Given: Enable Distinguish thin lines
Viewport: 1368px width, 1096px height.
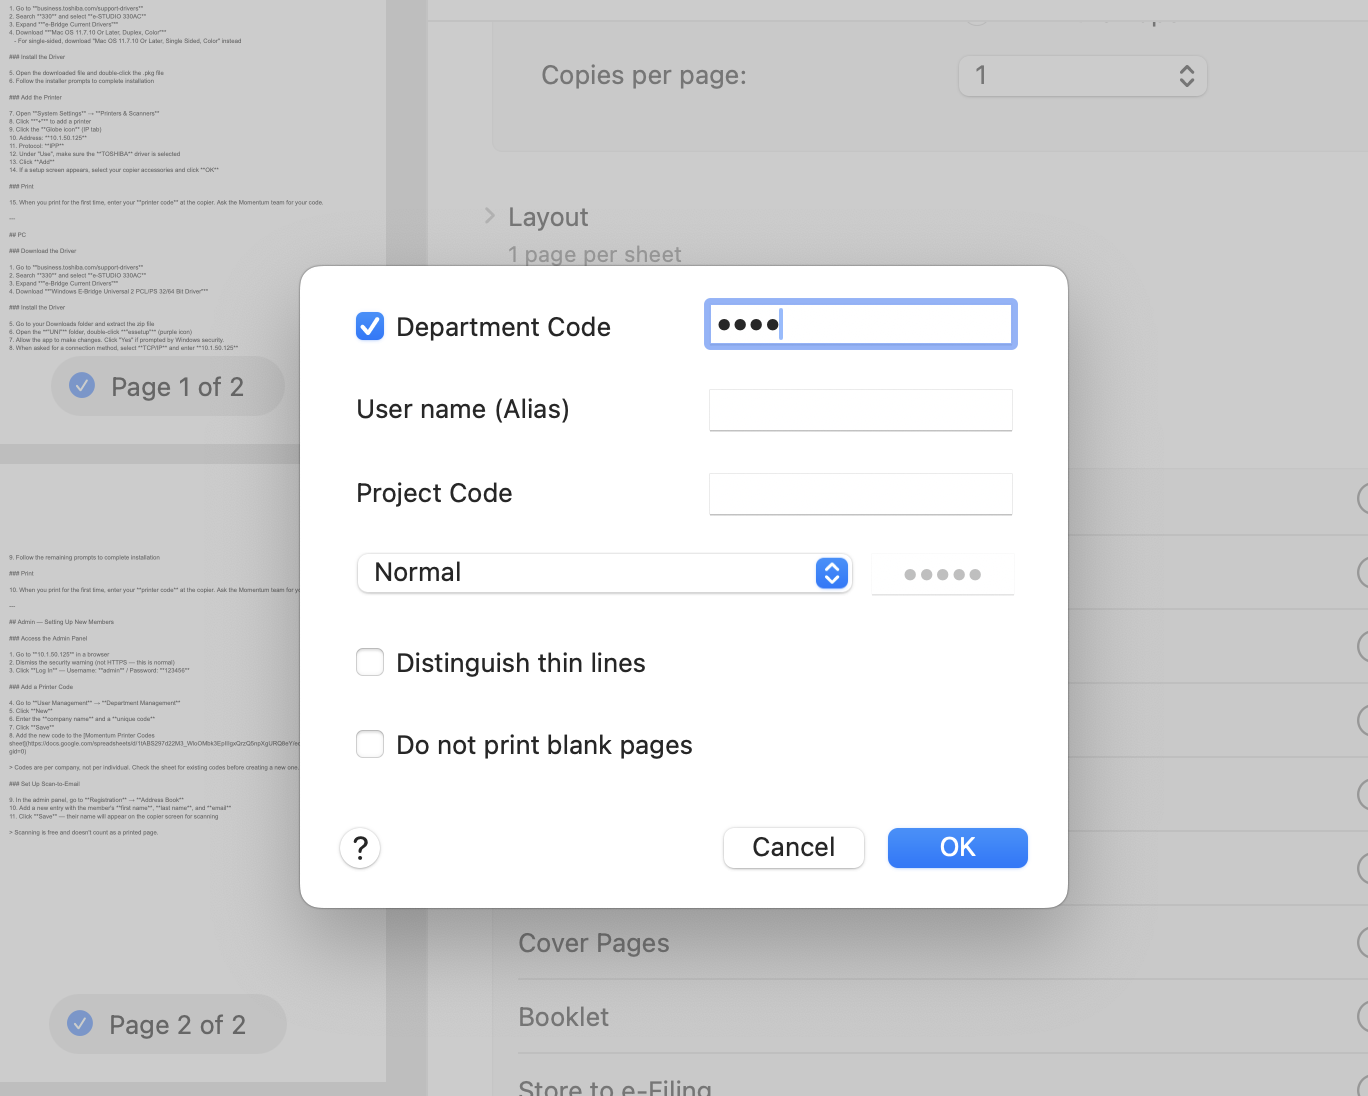Looking at the screenshot, I should (370, 662).
